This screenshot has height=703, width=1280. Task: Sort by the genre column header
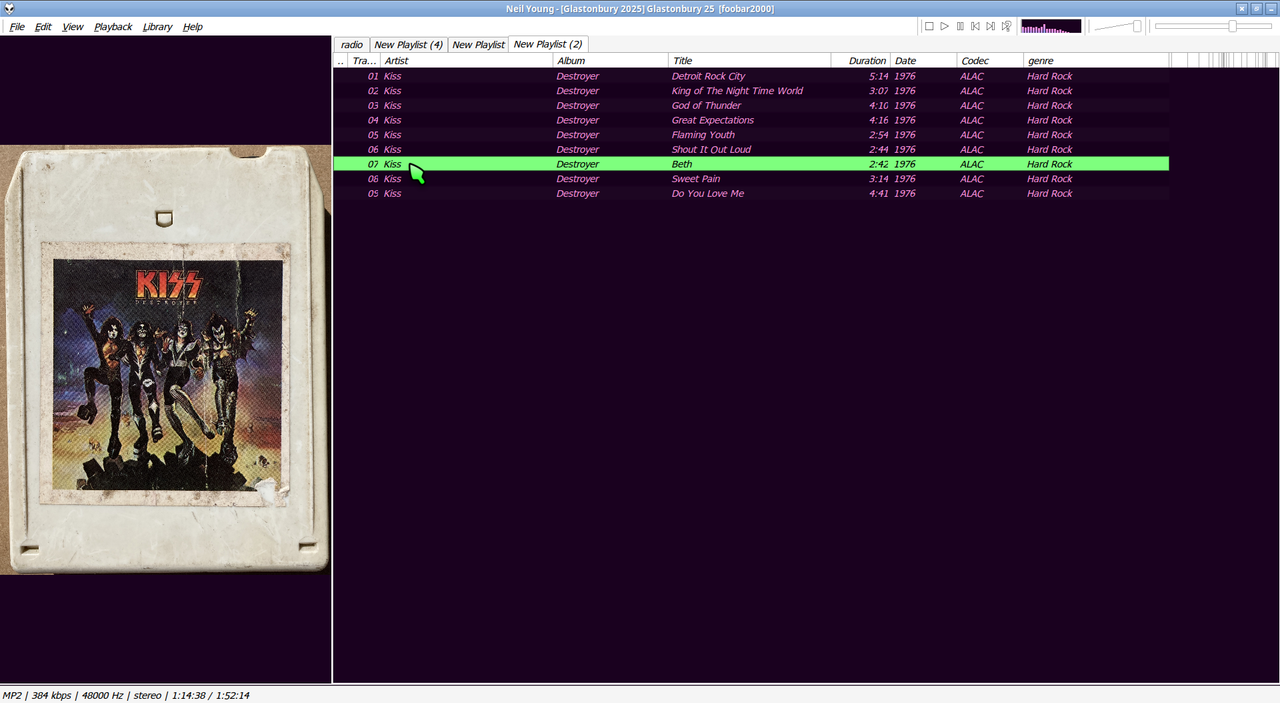[1096, 61]
